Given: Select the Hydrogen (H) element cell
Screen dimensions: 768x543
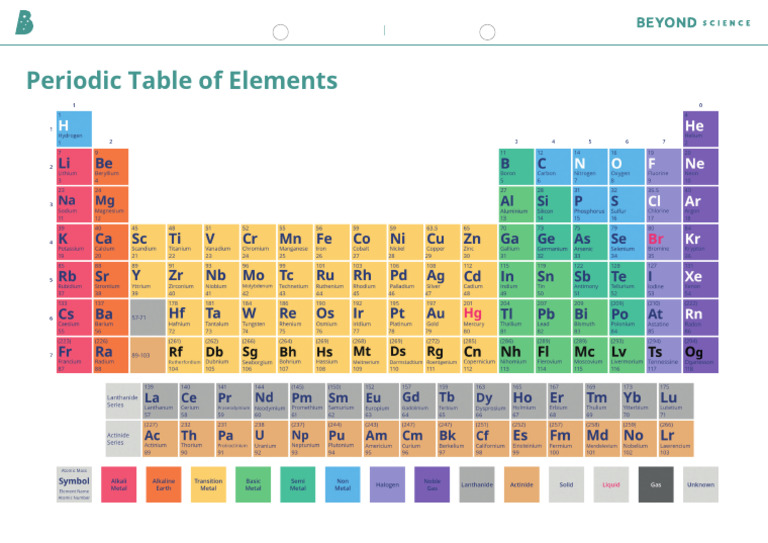Looking at the screenshot, I should coord(74,129).
